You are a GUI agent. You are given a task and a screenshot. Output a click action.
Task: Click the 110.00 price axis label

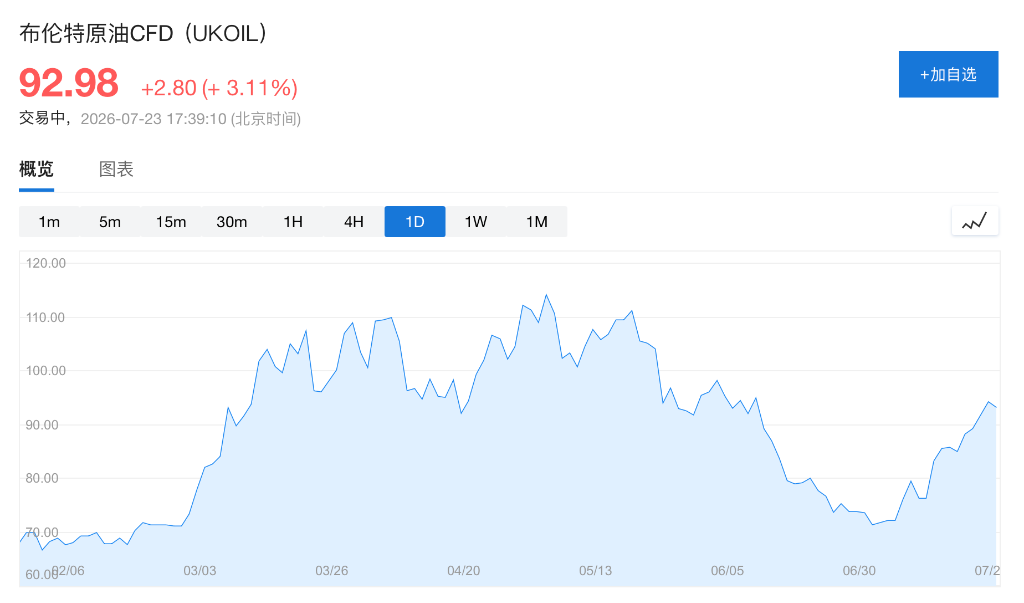tap(45, 318)
